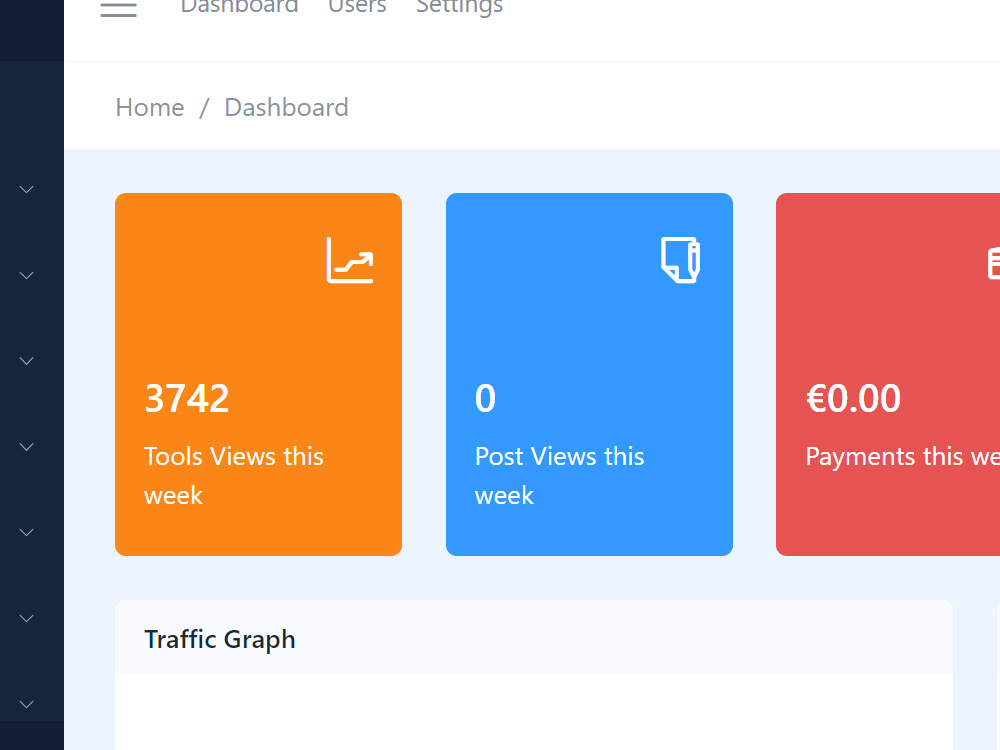Click the chart line icon on orange card

coord(350,260)
